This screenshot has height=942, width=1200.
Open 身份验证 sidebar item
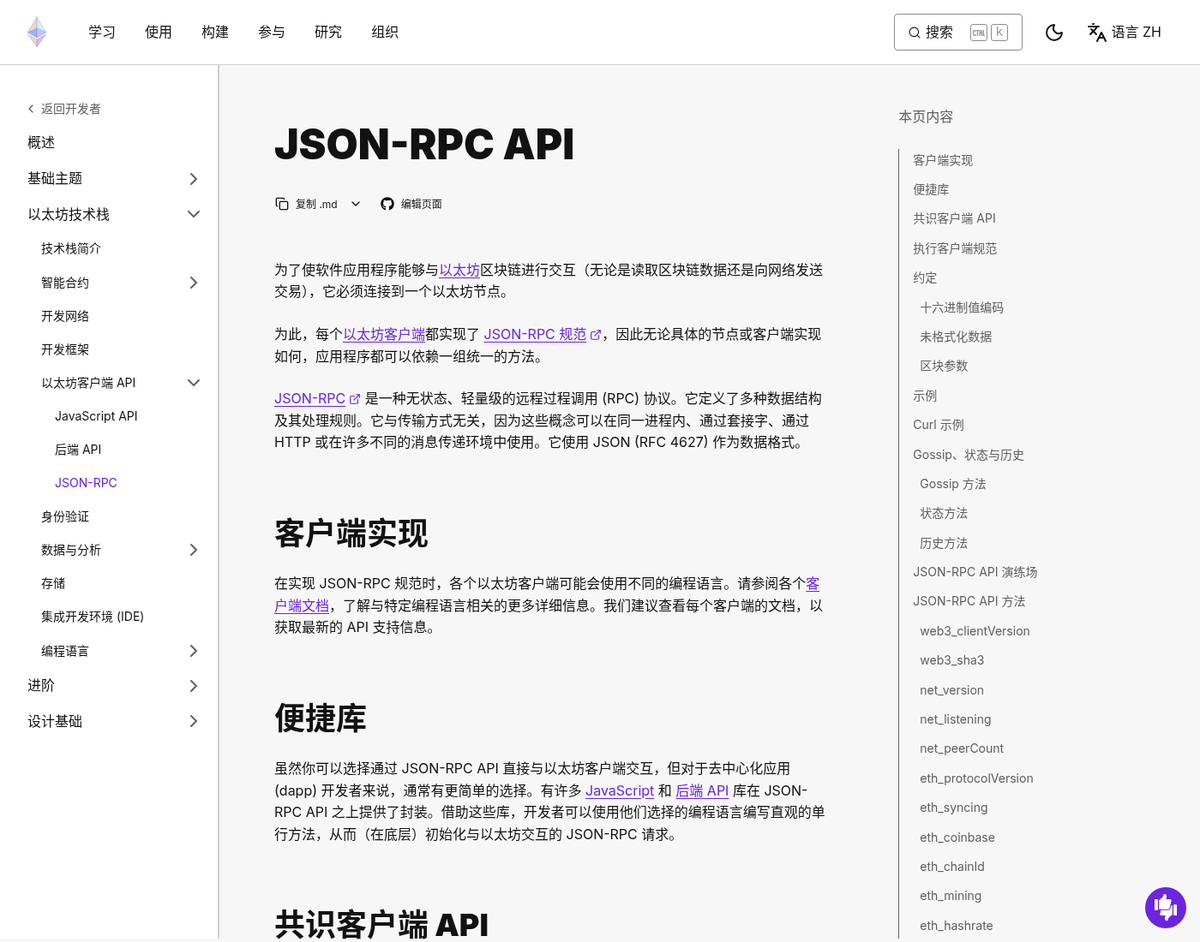click(65, 516)
